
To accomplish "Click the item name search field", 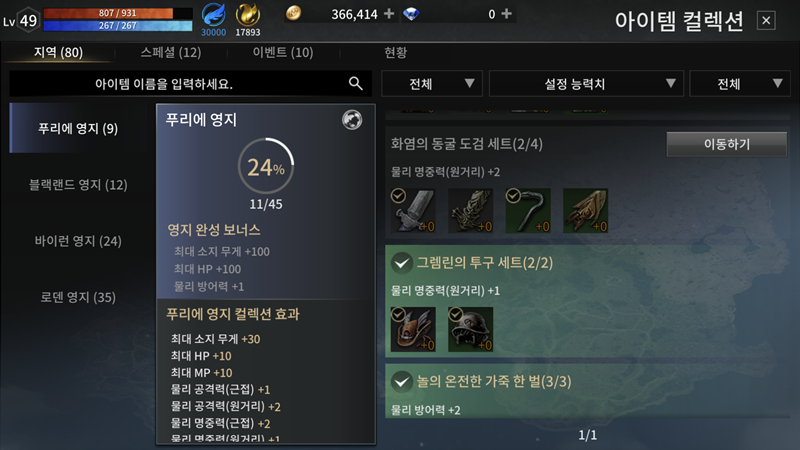I will pos(190,84).
